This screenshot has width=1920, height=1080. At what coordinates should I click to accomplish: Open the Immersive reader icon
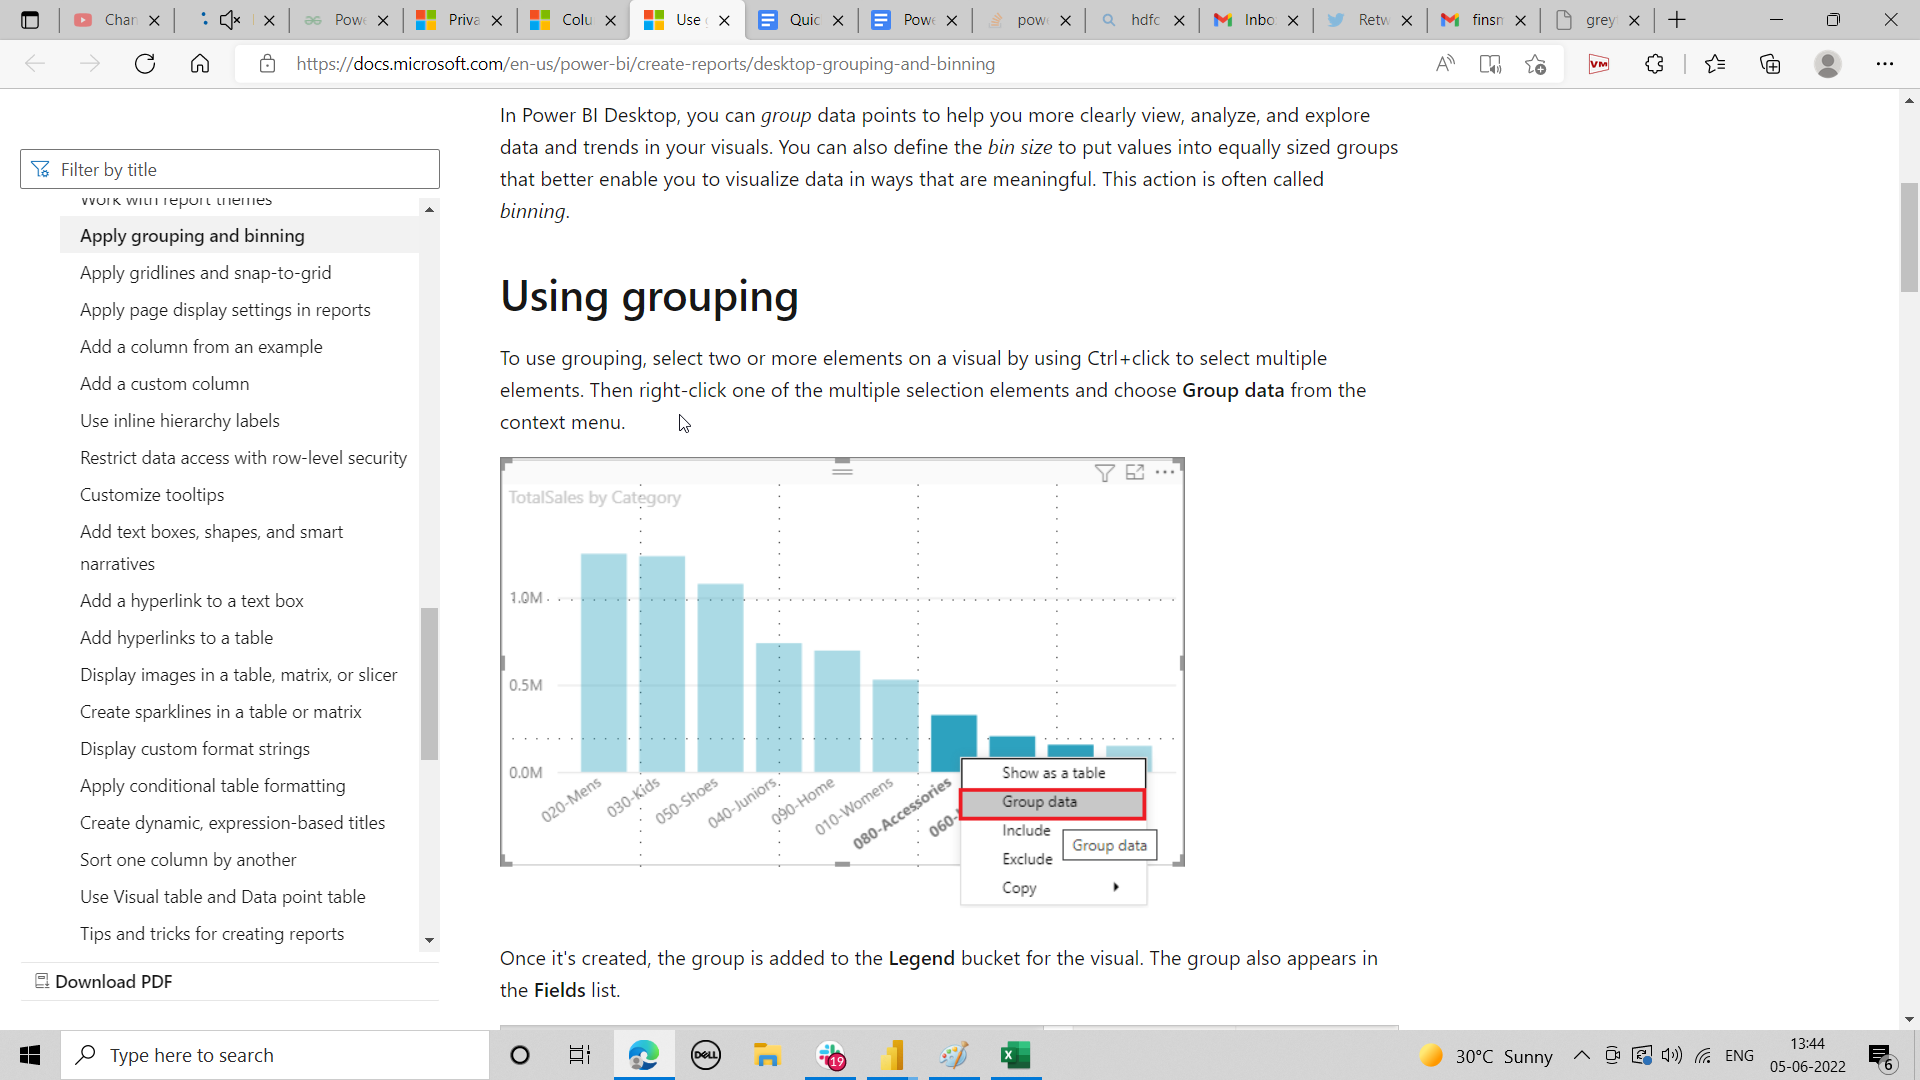point(1490,64)
